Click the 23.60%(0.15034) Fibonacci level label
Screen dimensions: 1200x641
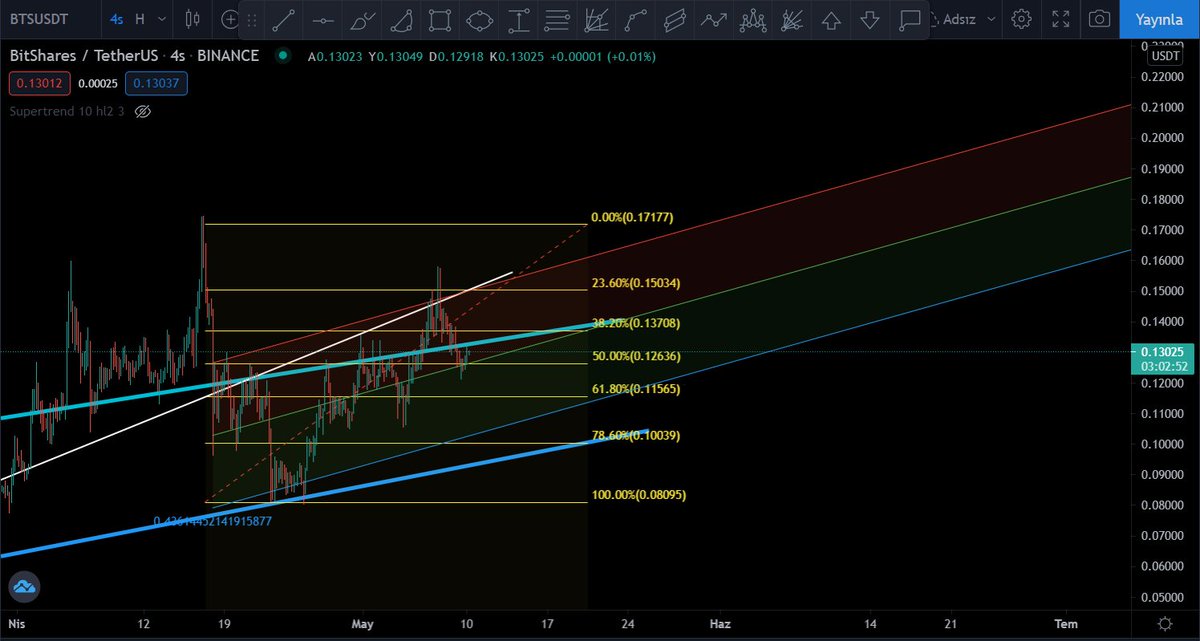point(636,283)
